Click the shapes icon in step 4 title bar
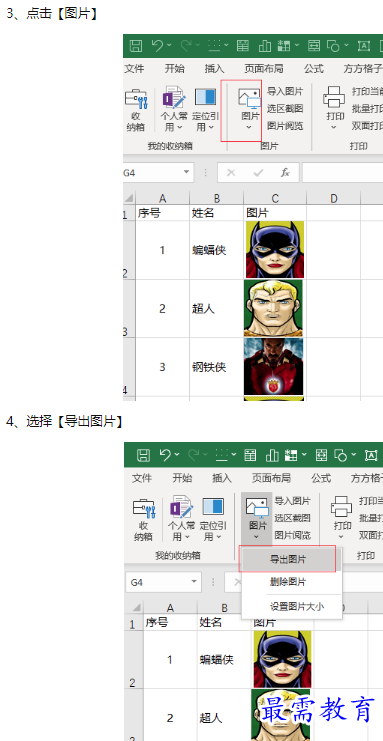Image resolution: width=383 pixels, height=741 pixels. click(x=340, y=455)
